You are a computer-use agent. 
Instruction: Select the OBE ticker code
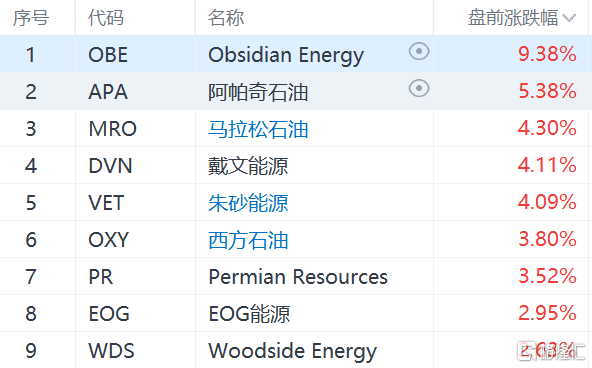108,55
